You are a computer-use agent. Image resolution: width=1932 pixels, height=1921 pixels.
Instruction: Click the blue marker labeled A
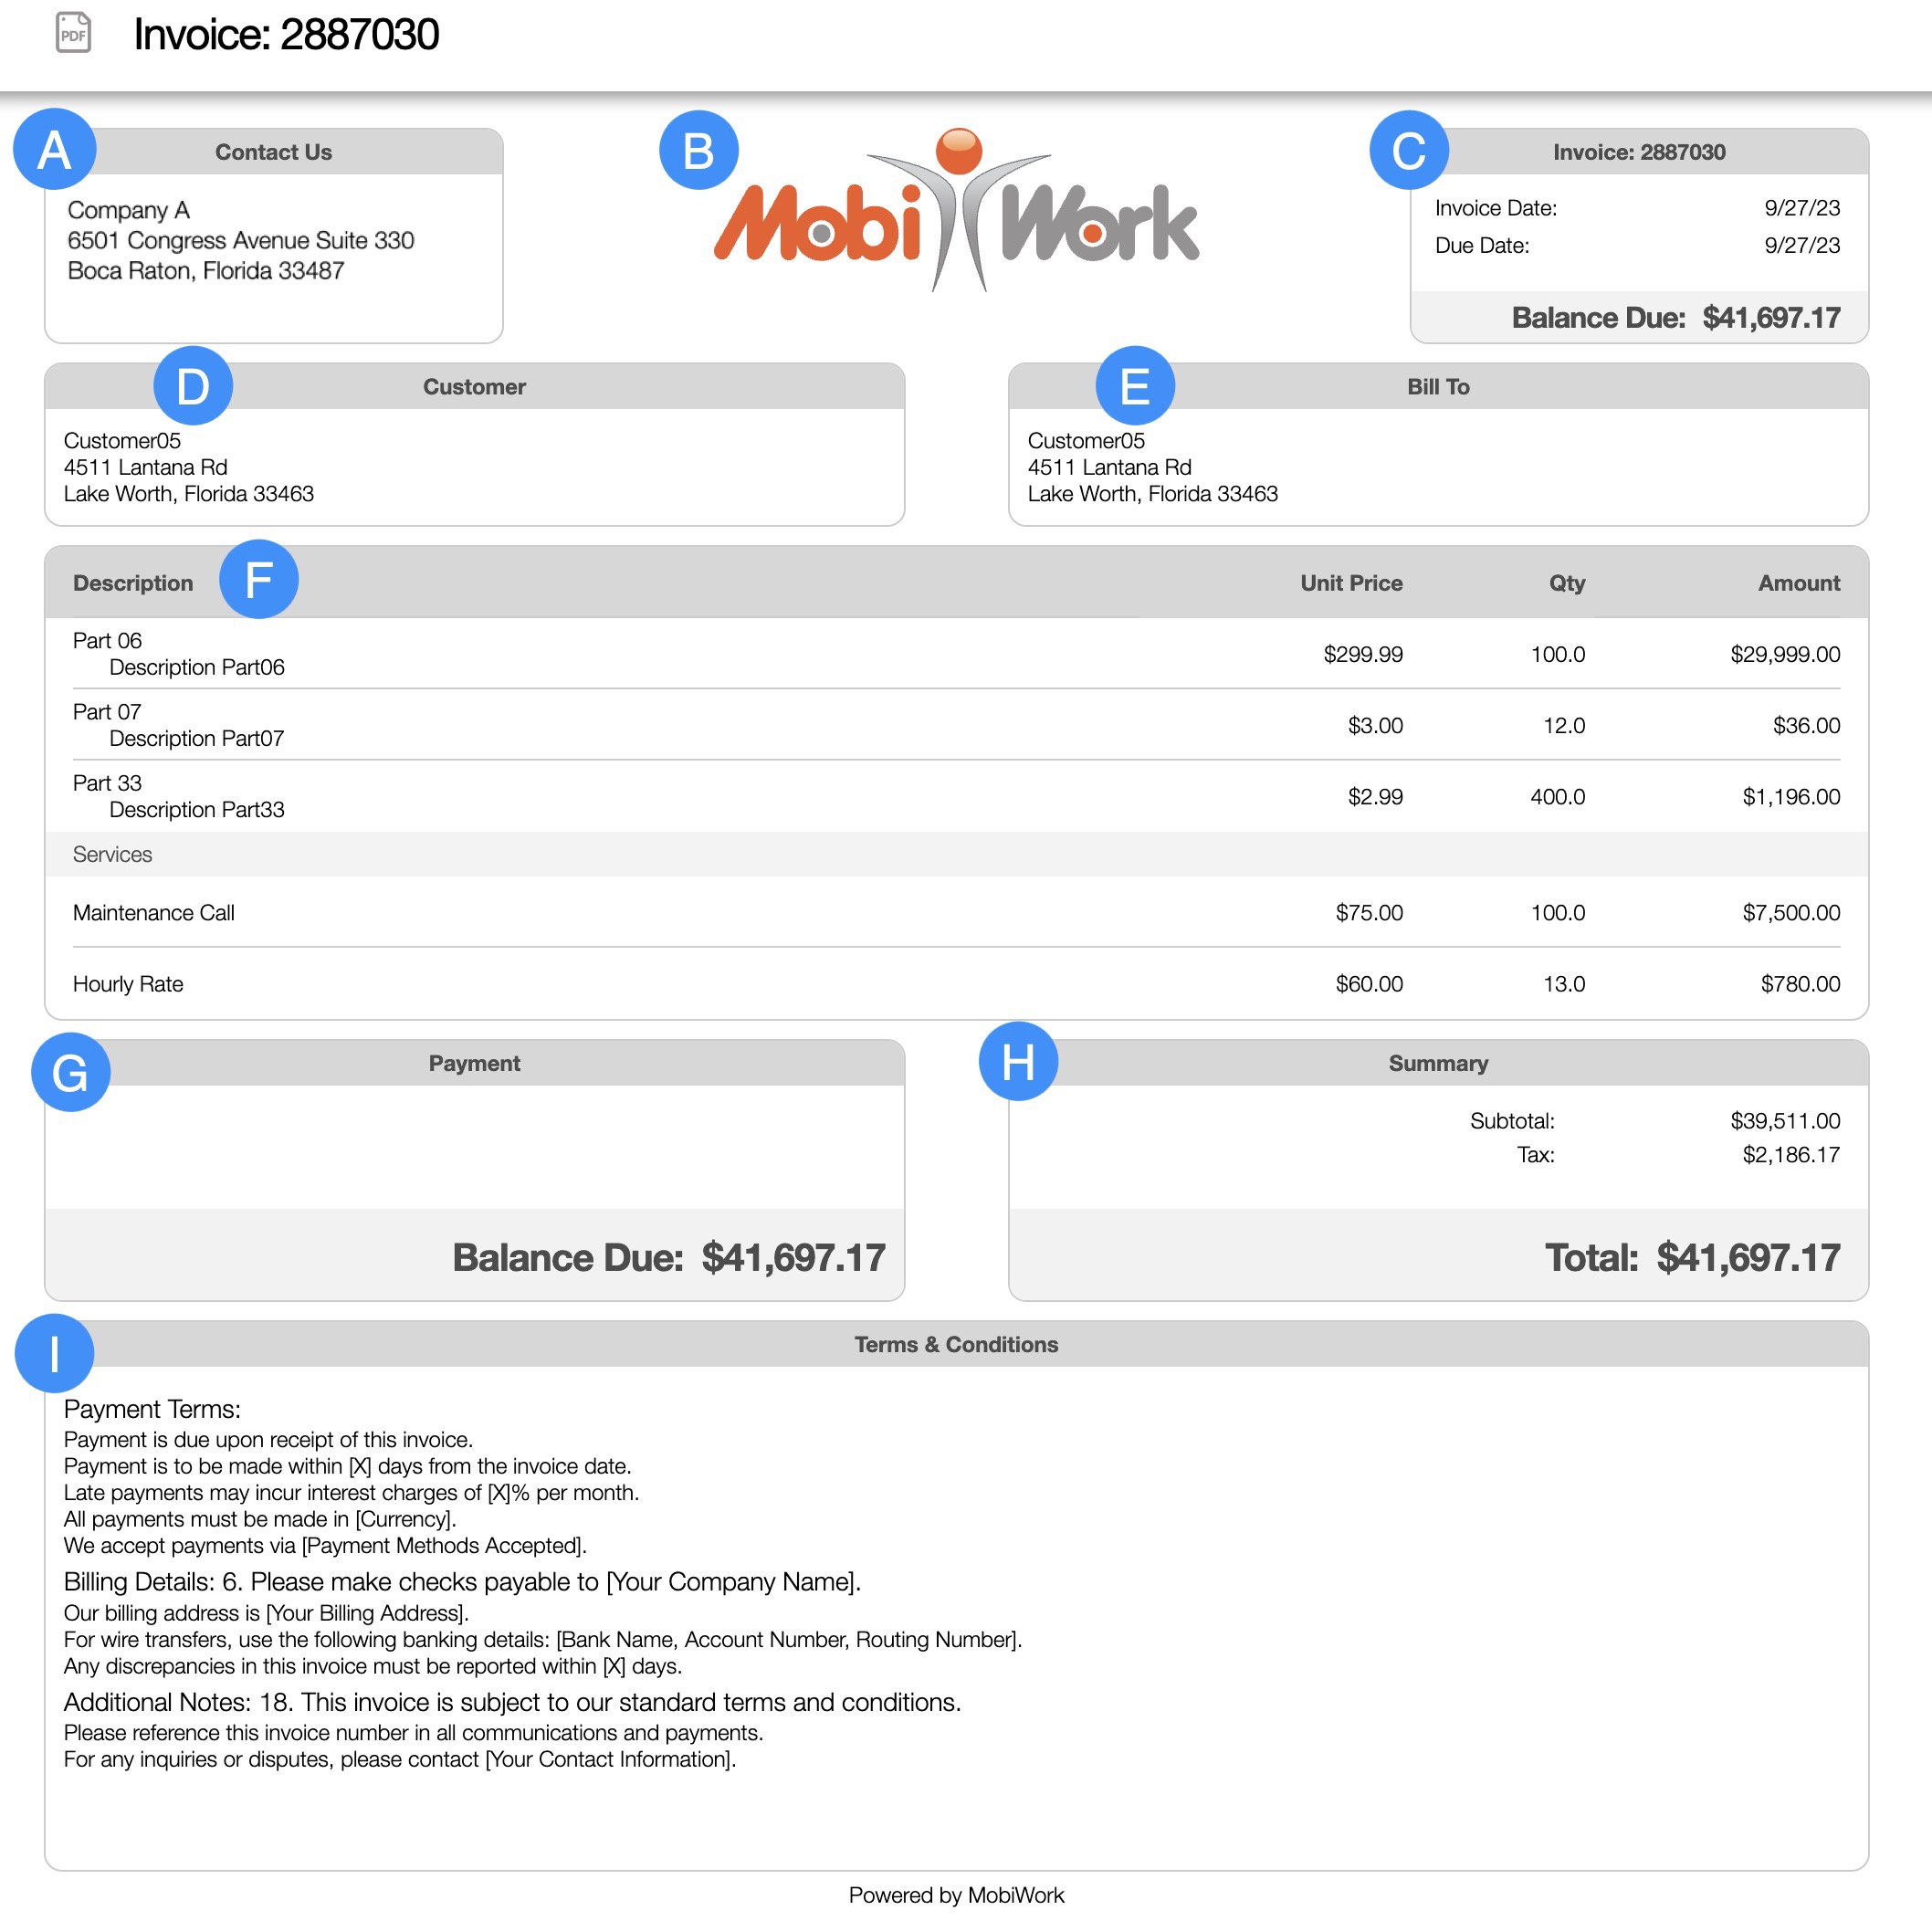[x=54, y=150]
